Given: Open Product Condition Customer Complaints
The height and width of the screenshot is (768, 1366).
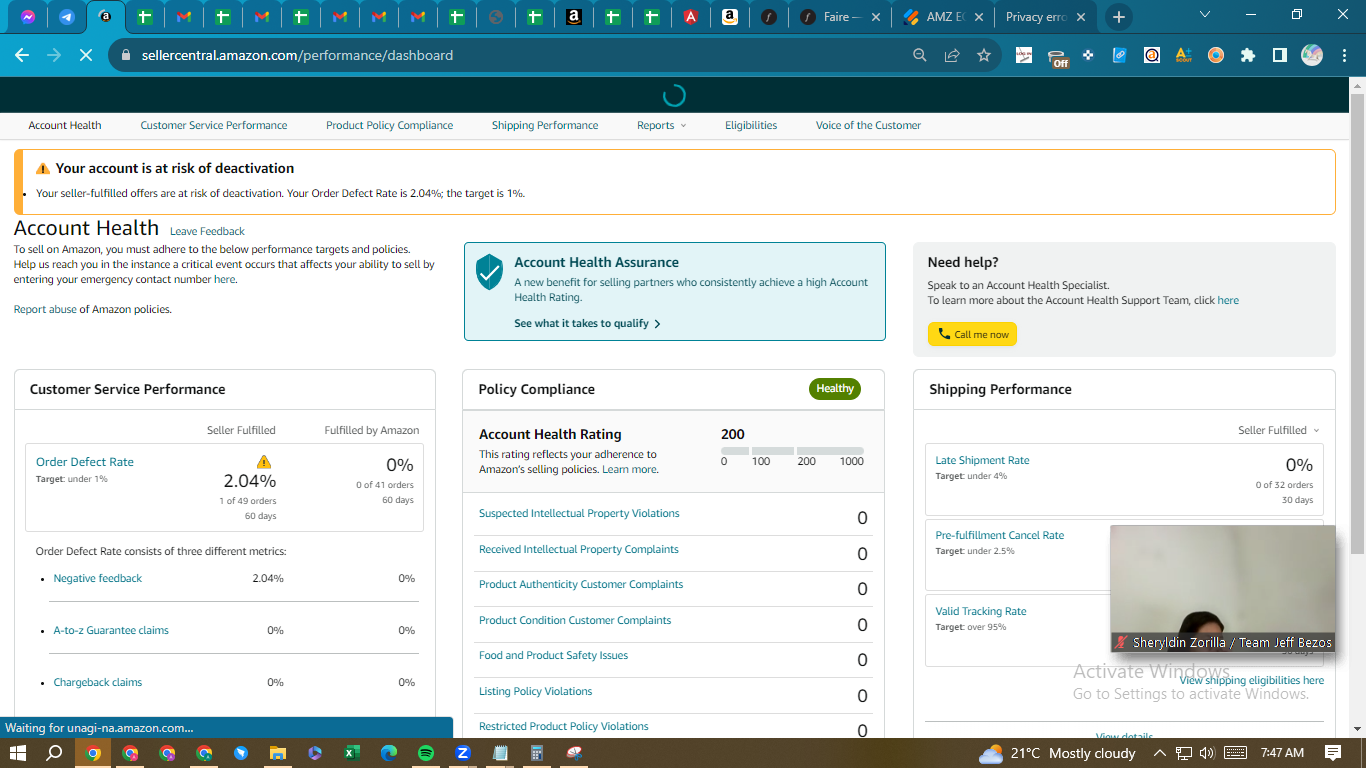Looking at the screenshot, I should pos(575,620).
